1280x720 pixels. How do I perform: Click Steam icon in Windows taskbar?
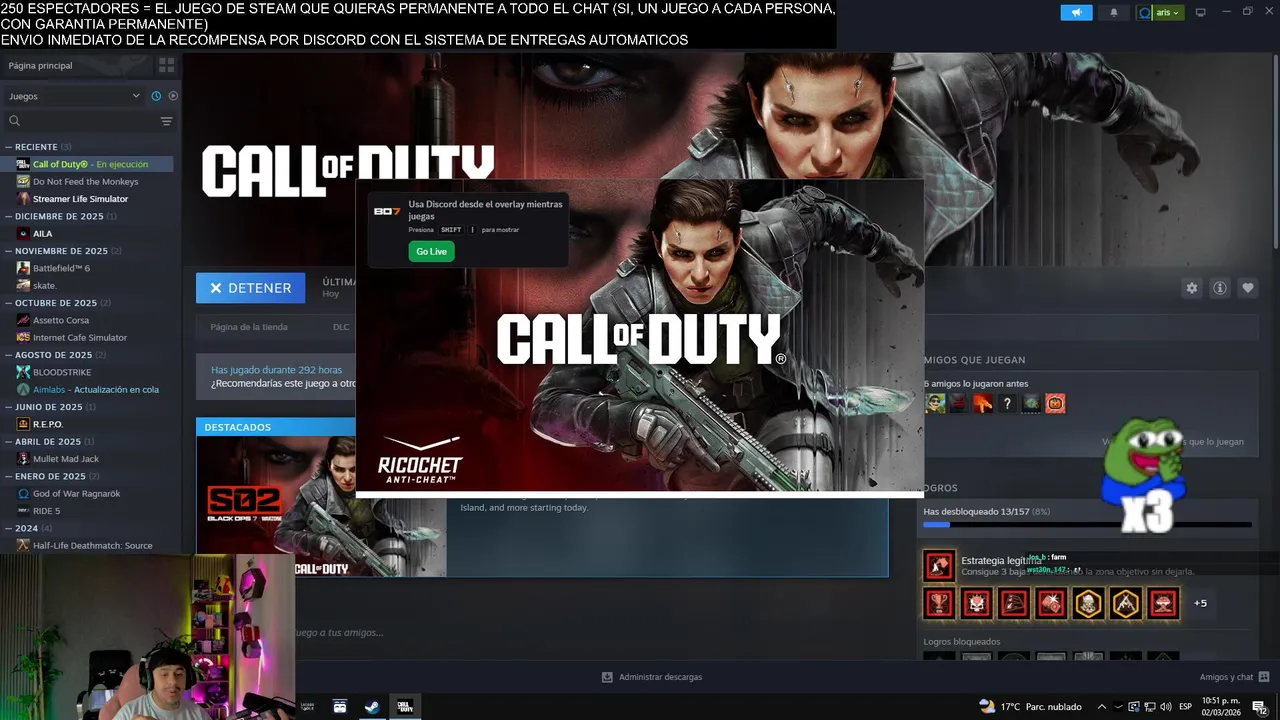pyautogui.click(x=371, y=706)
